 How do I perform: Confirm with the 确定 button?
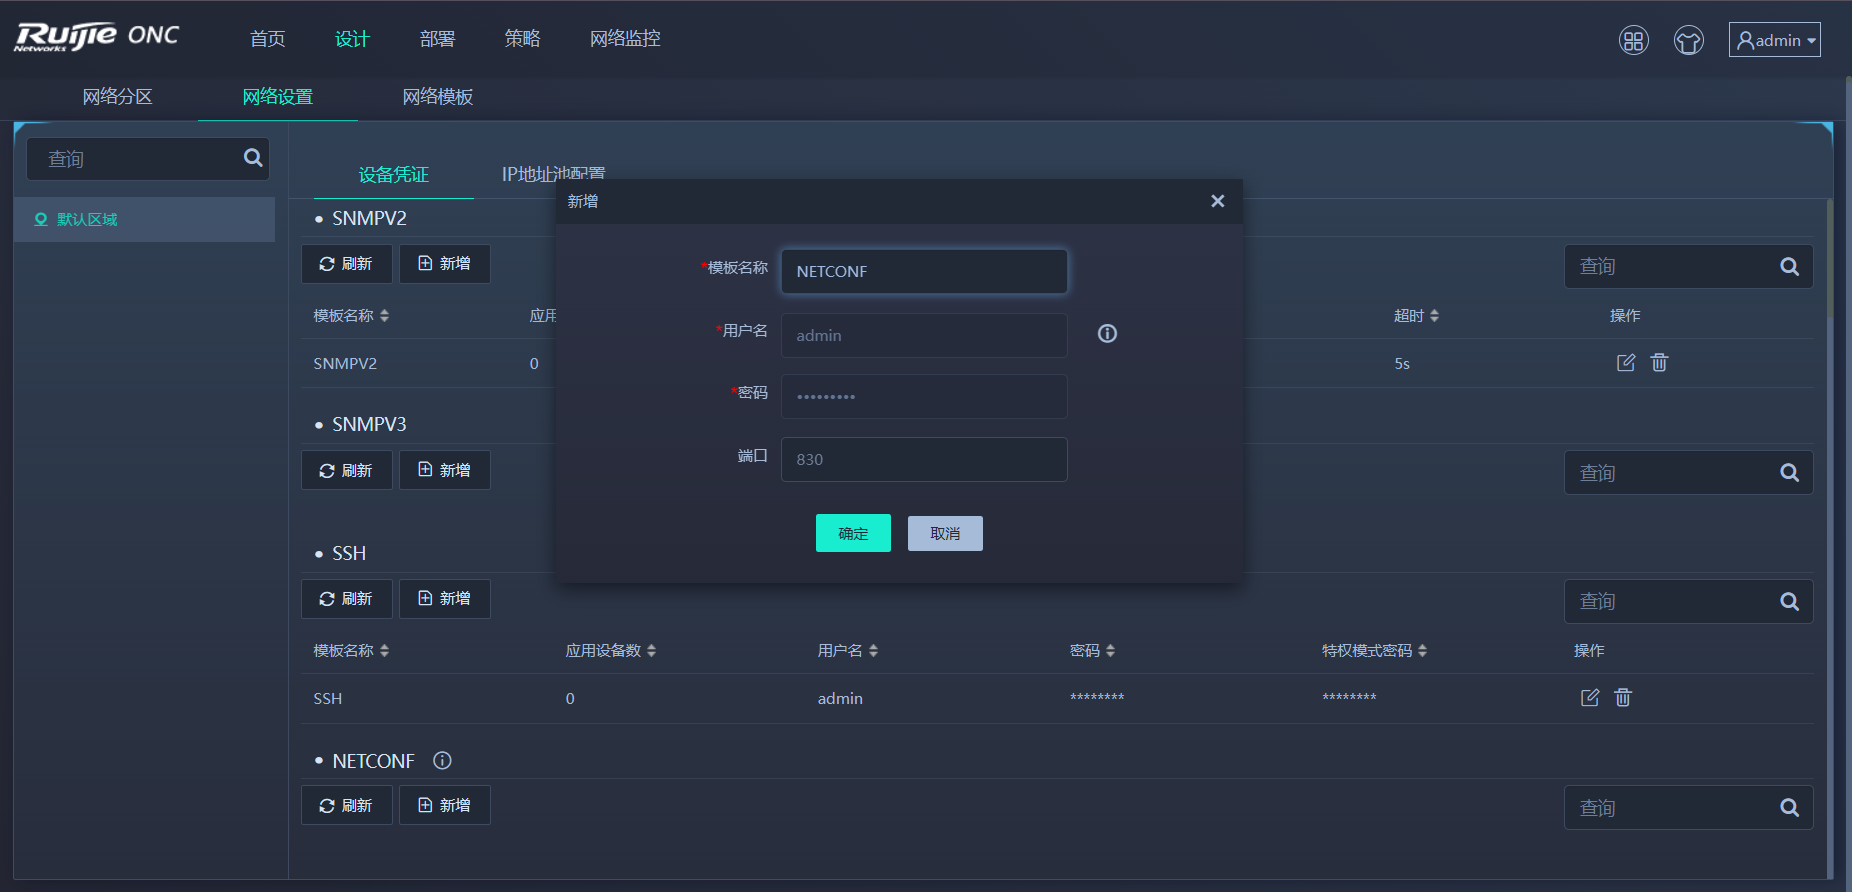[853, 534]
